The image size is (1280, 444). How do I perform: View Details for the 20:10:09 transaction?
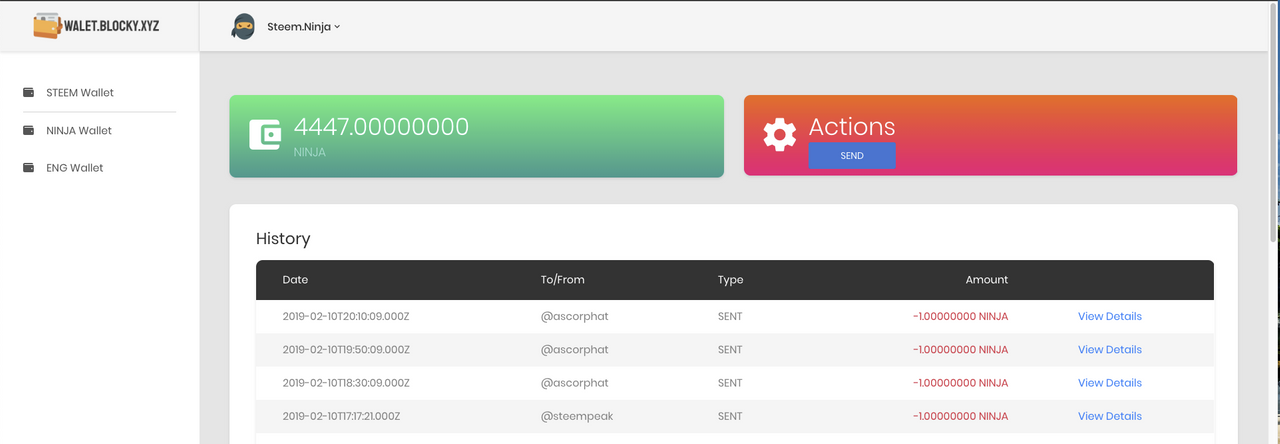[1110, 316]
